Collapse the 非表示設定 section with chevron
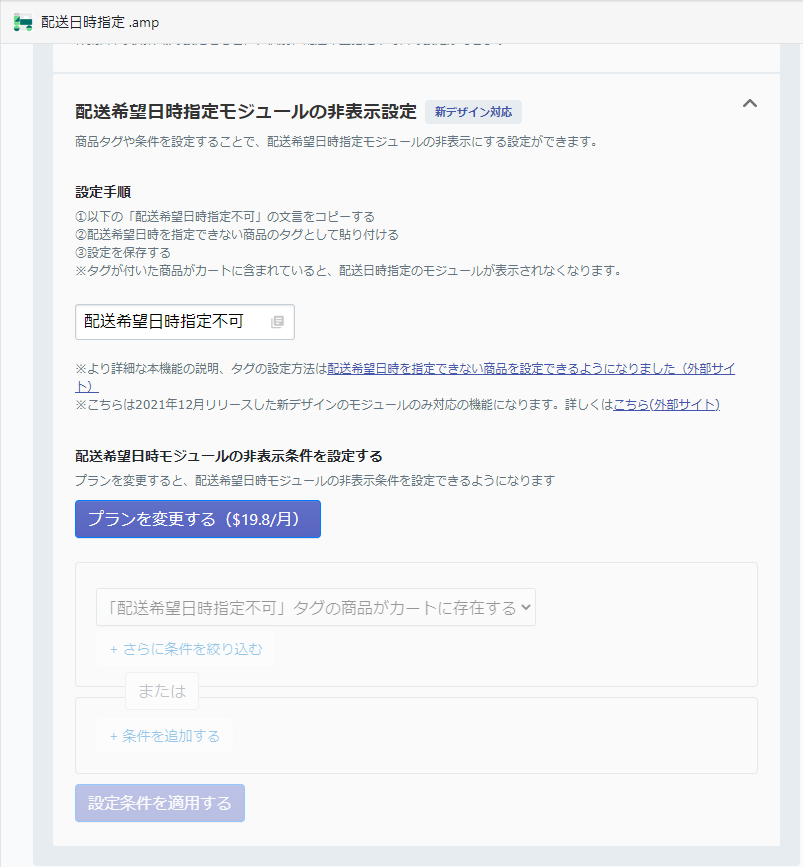Viewport: 803px width, 867px height. 749,103
